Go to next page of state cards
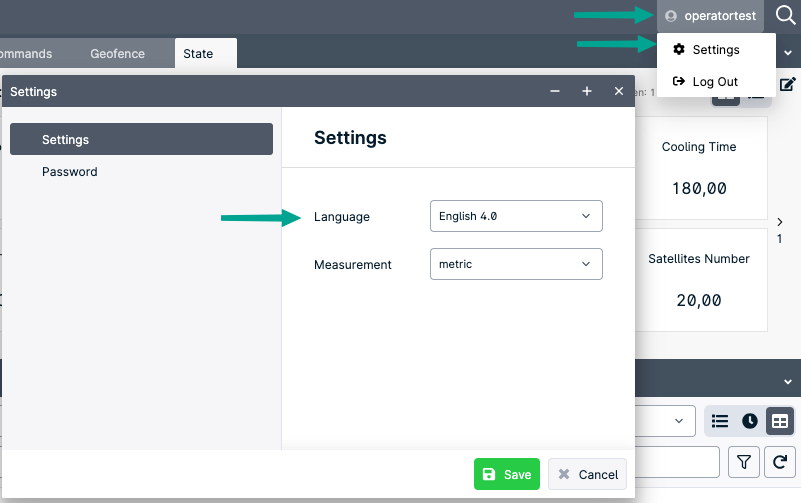This screenshot has width=801, height=503. 780,221
